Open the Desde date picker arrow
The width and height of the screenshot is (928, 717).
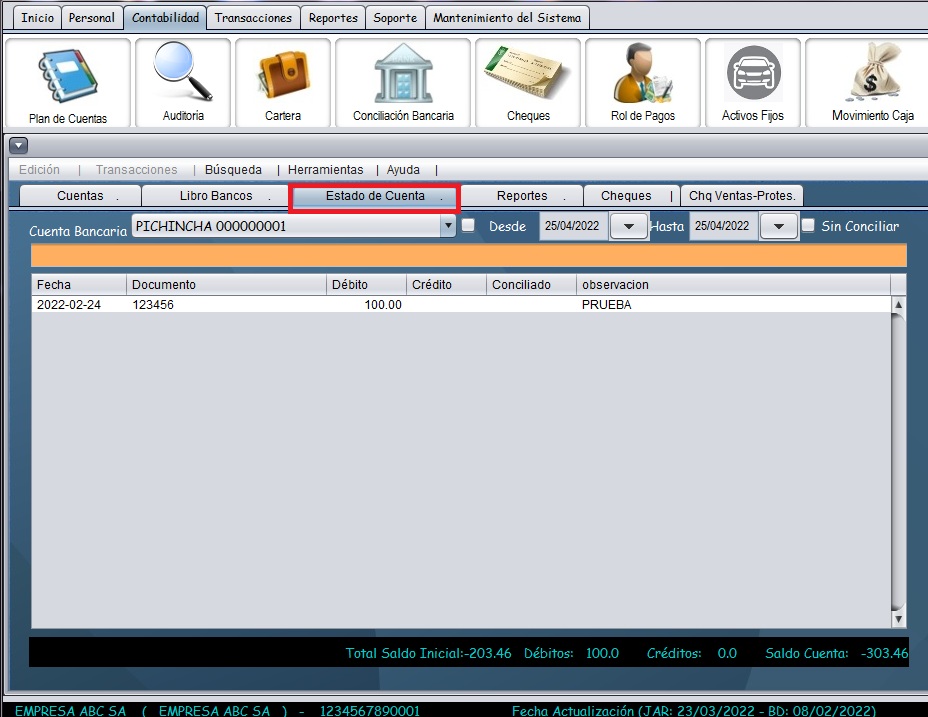coord(628,226)
